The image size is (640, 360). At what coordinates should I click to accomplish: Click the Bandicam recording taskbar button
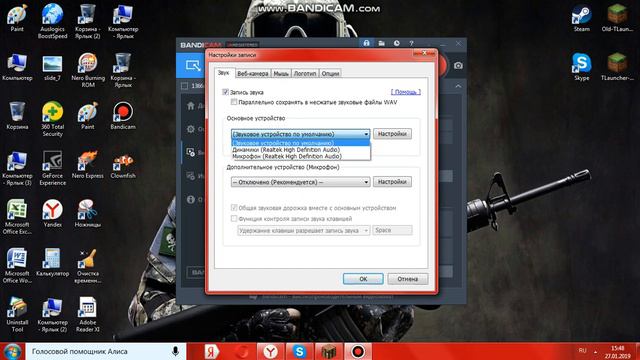(x=358, y=351)
